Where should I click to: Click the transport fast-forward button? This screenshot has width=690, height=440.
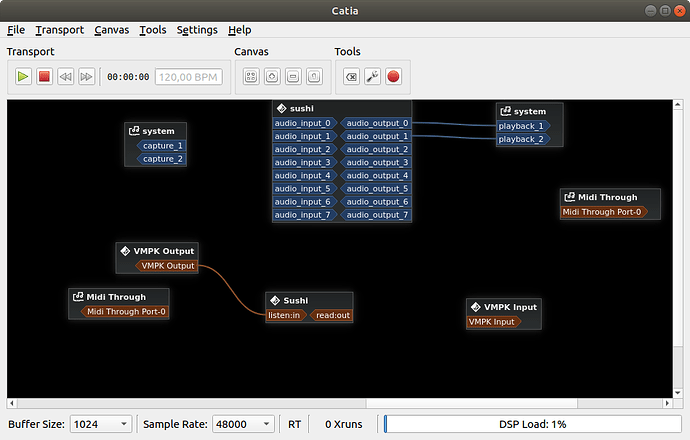[x=87, y=77]
